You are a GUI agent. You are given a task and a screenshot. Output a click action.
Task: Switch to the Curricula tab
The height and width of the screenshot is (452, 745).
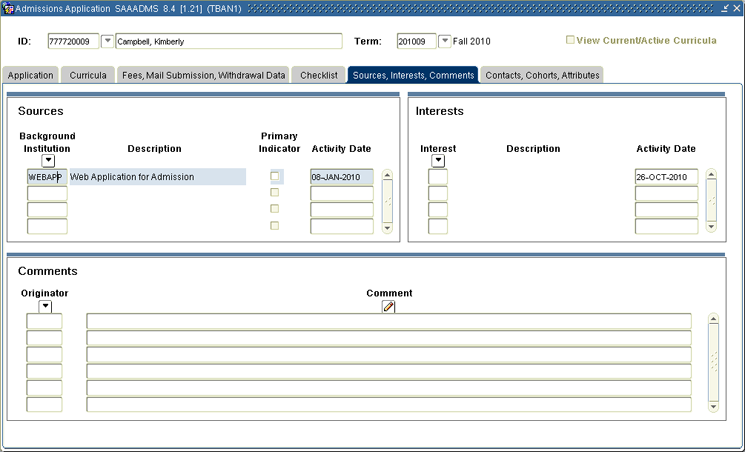click(88, 75)
